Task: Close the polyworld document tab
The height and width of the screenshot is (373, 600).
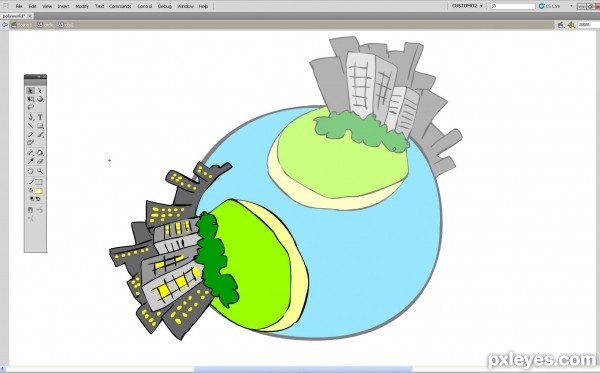Action: coord(29,16)
